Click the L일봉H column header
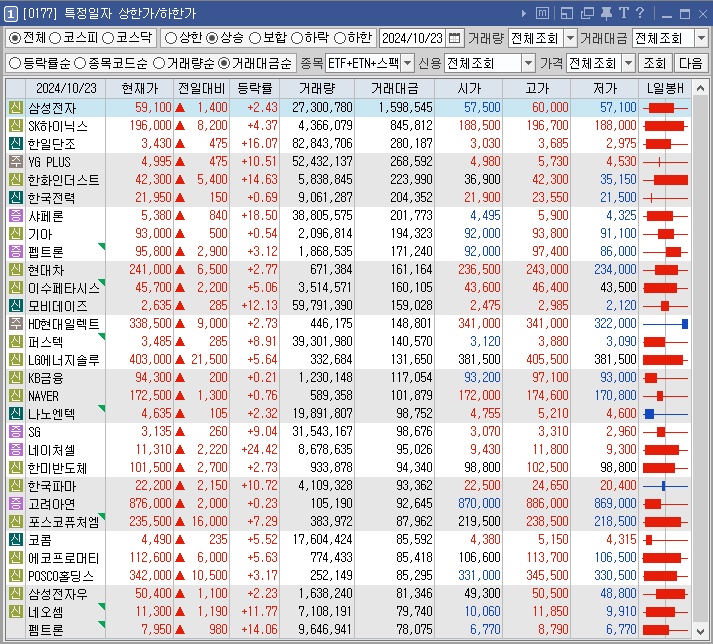The image size is (713, 644). pos(665,88)
